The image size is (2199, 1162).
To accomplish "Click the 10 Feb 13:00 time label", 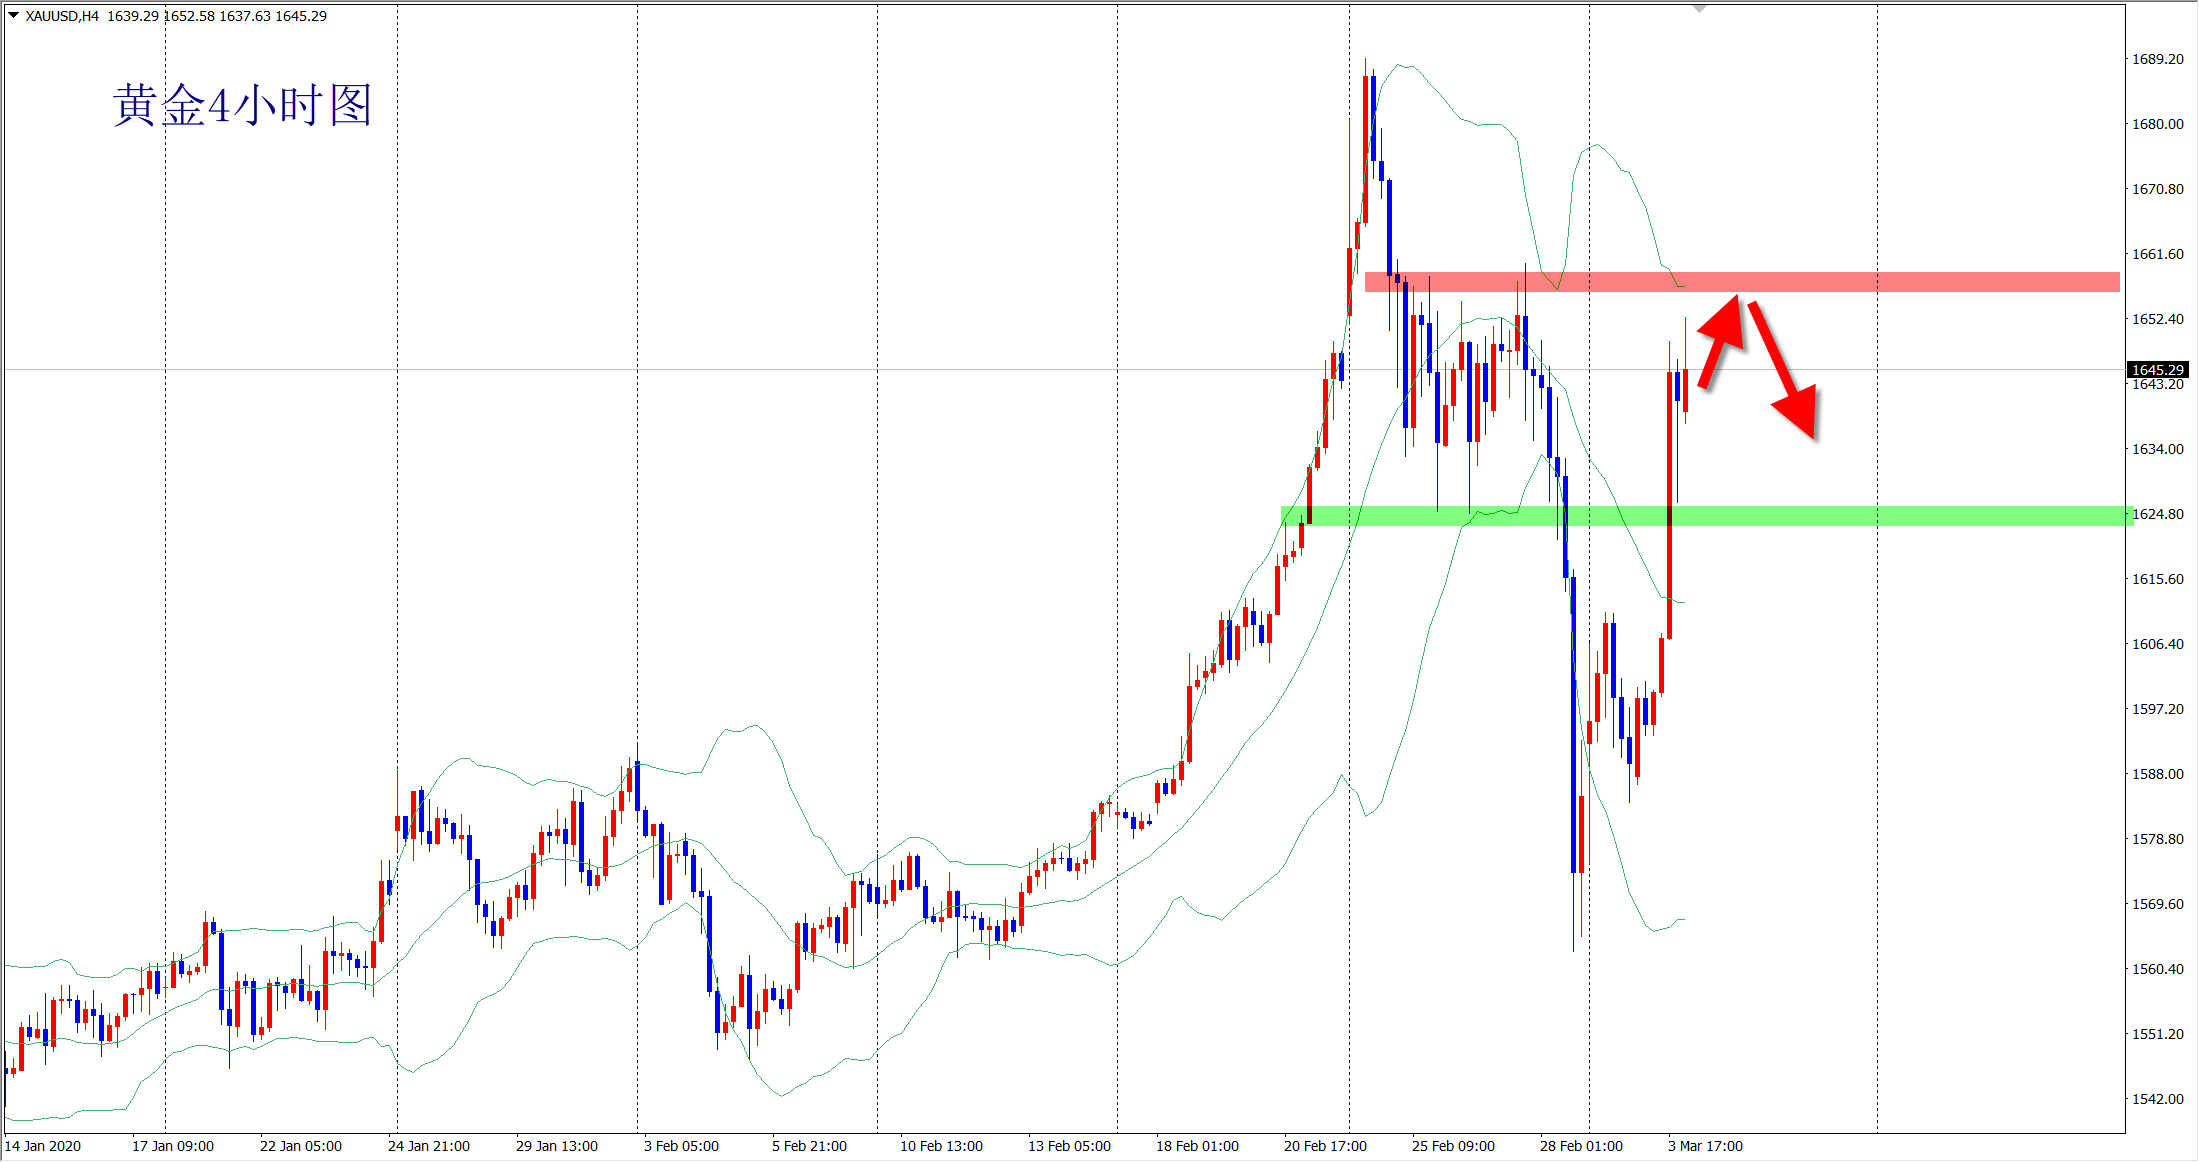I will pyautogui.click(x=941, y=1146).
